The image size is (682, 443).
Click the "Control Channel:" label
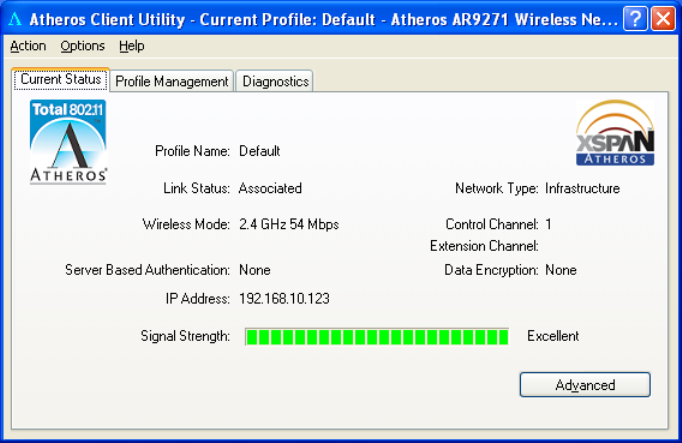click(492, 224)
